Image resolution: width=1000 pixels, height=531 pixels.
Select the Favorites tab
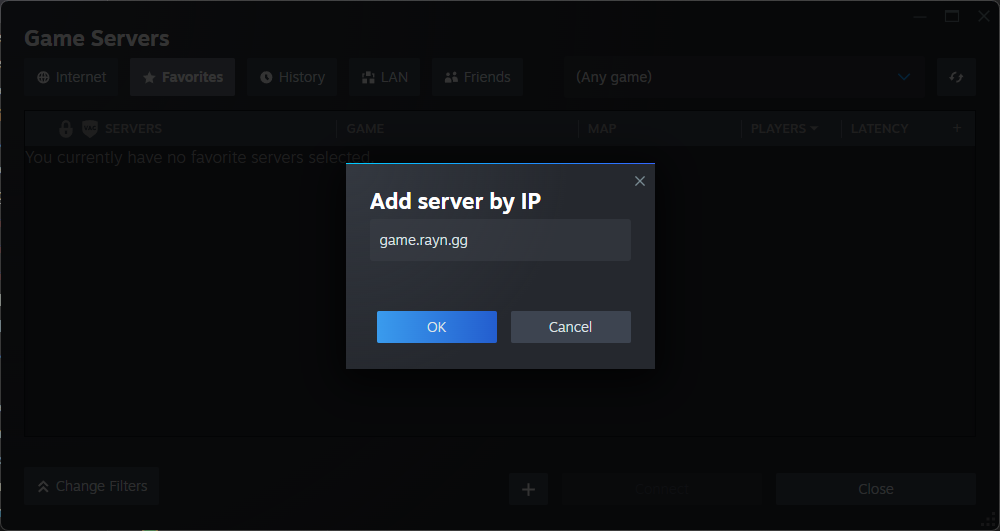(x=182, y=77)
